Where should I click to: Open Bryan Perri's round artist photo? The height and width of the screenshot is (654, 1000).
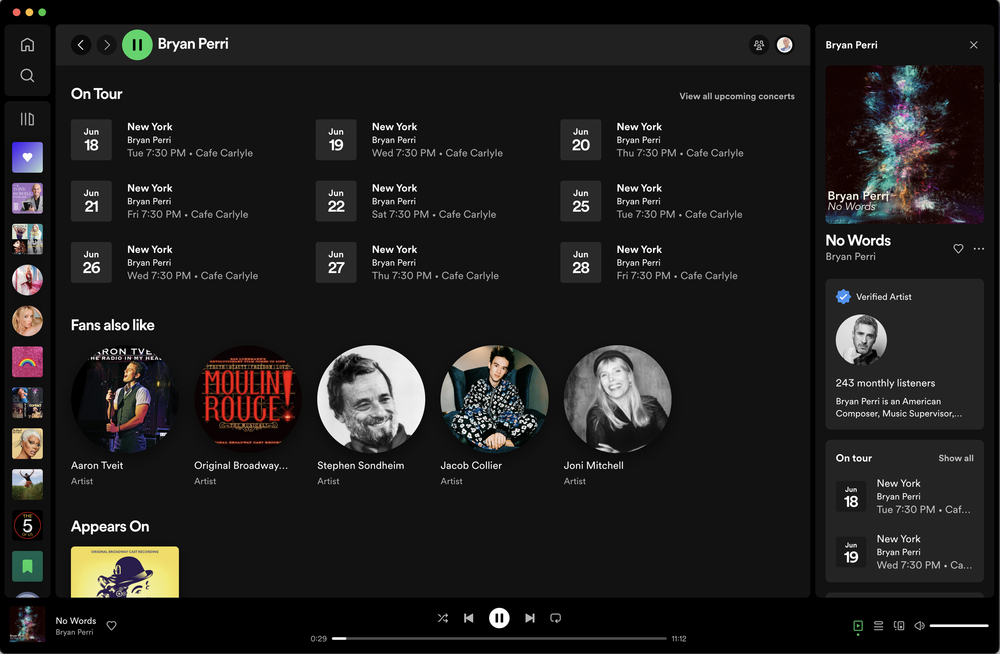861,339
